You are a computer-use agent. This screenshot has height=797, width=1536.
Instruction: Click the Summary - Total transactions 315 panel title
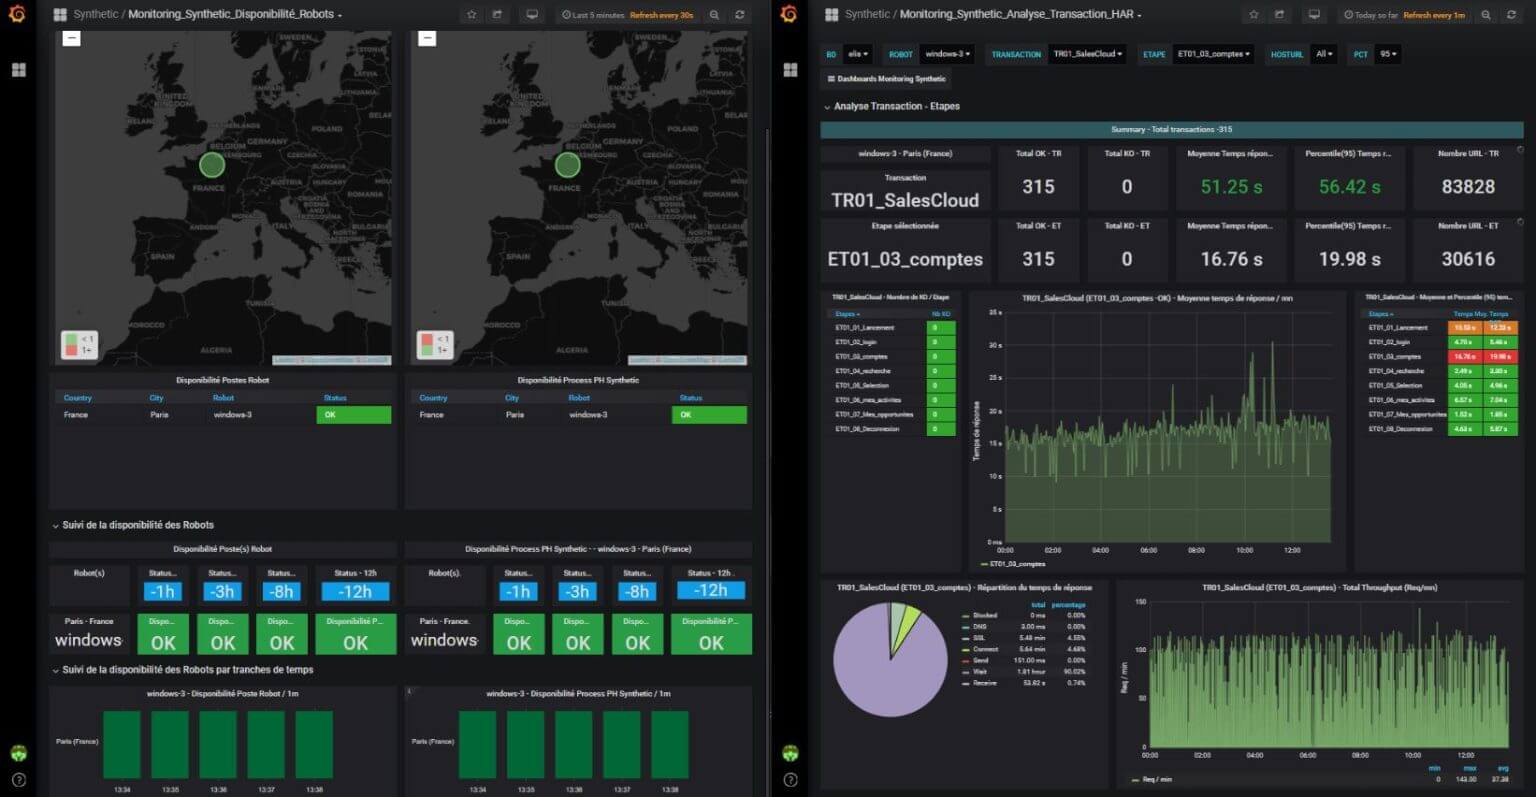point(1171,130)
